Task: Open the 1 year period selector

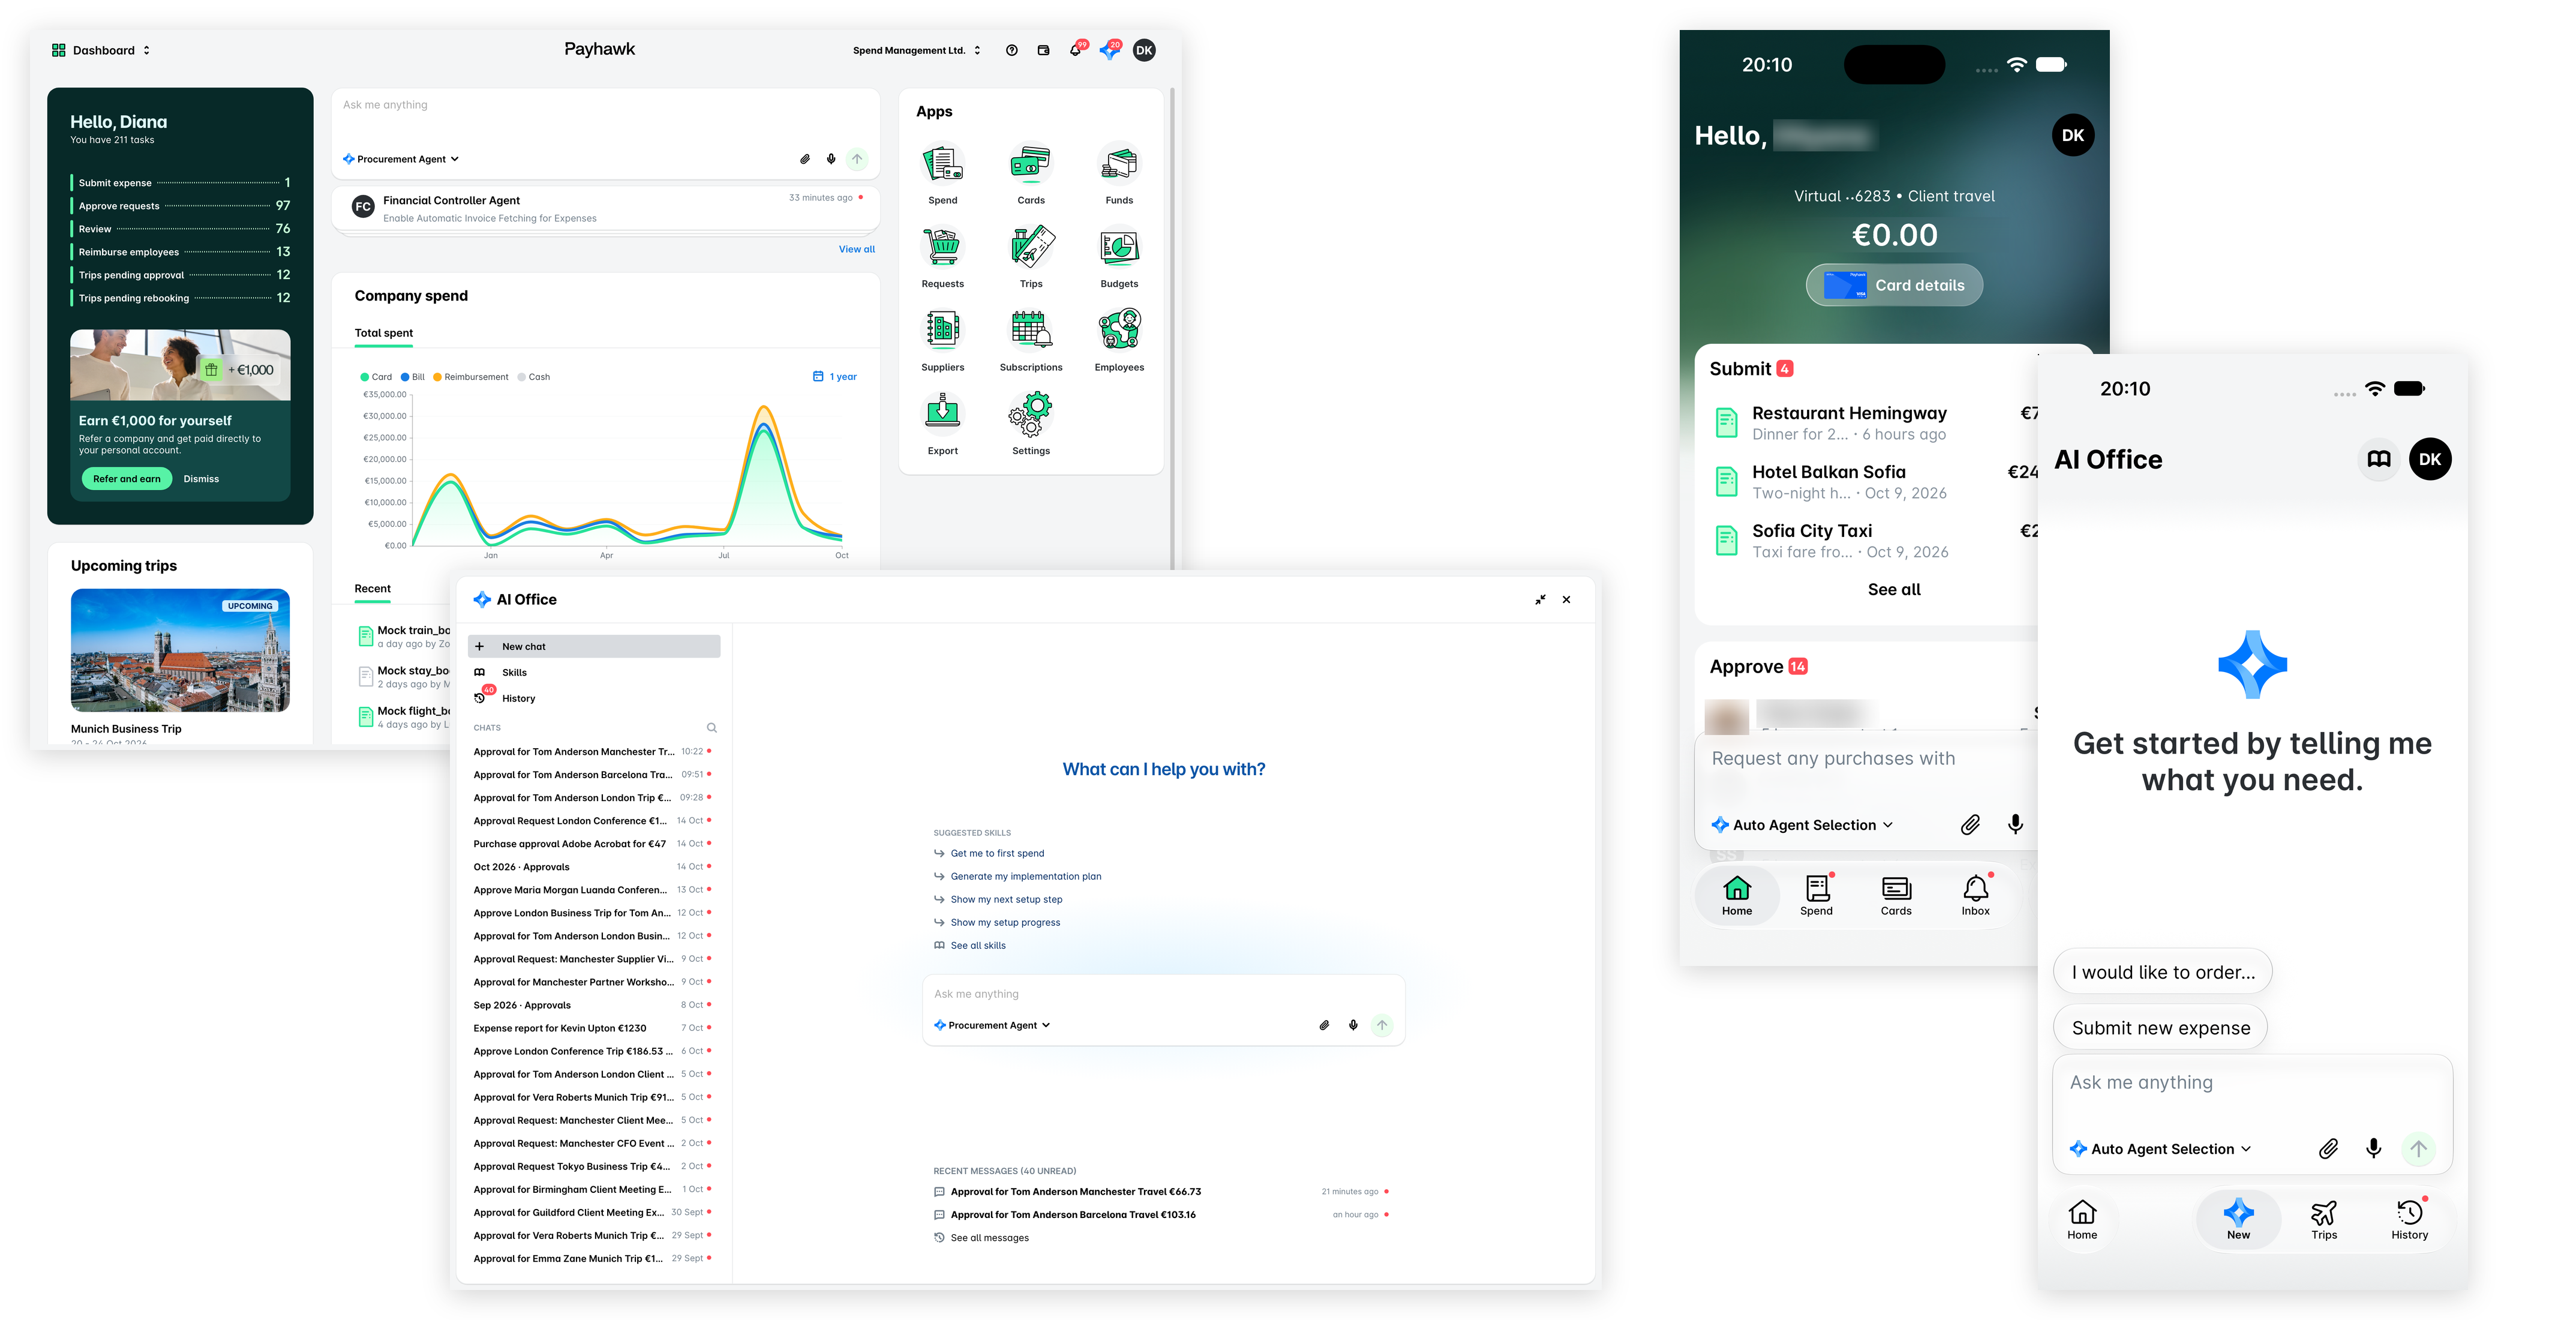Action: click(835, 377)
